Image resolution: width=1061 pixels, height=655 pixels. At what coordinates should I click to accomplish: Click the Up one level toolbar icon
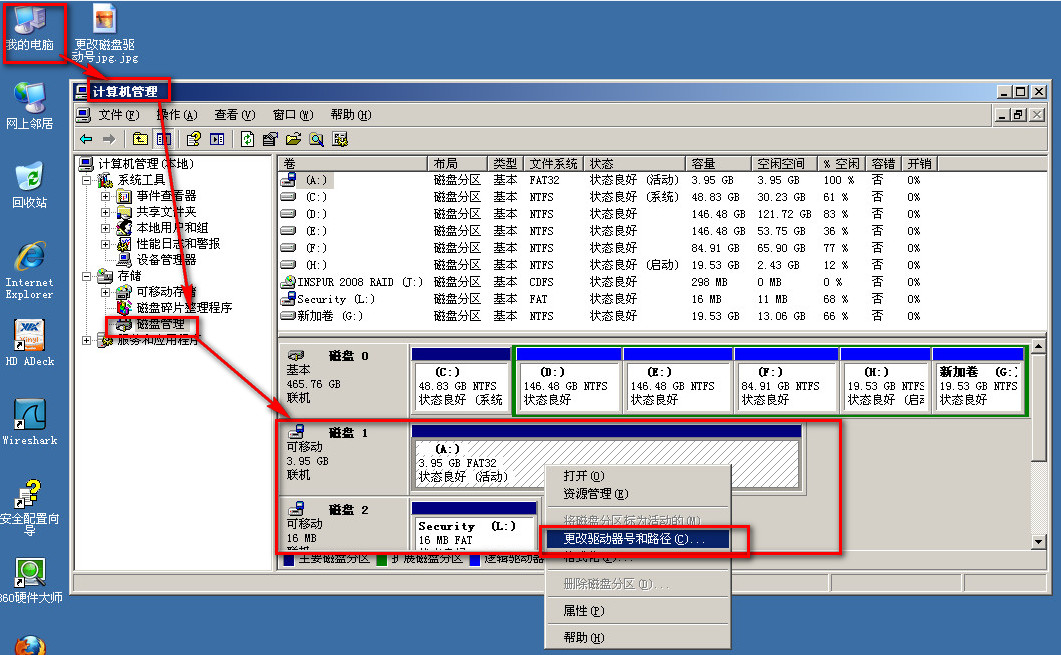(x=140, y=139)
